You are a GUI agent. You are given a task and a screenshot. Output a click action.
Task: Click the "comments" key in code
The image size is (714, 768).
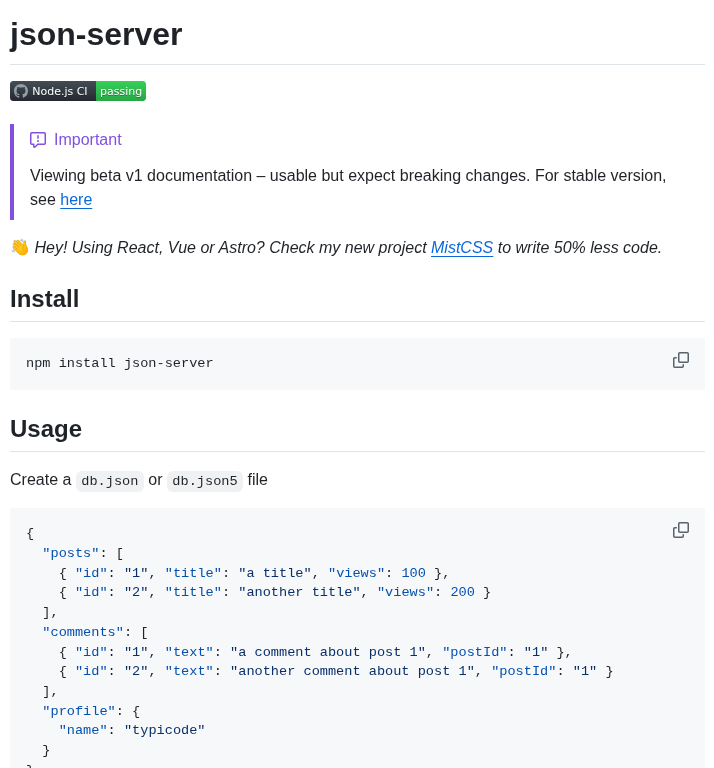(x=83, y=632)
